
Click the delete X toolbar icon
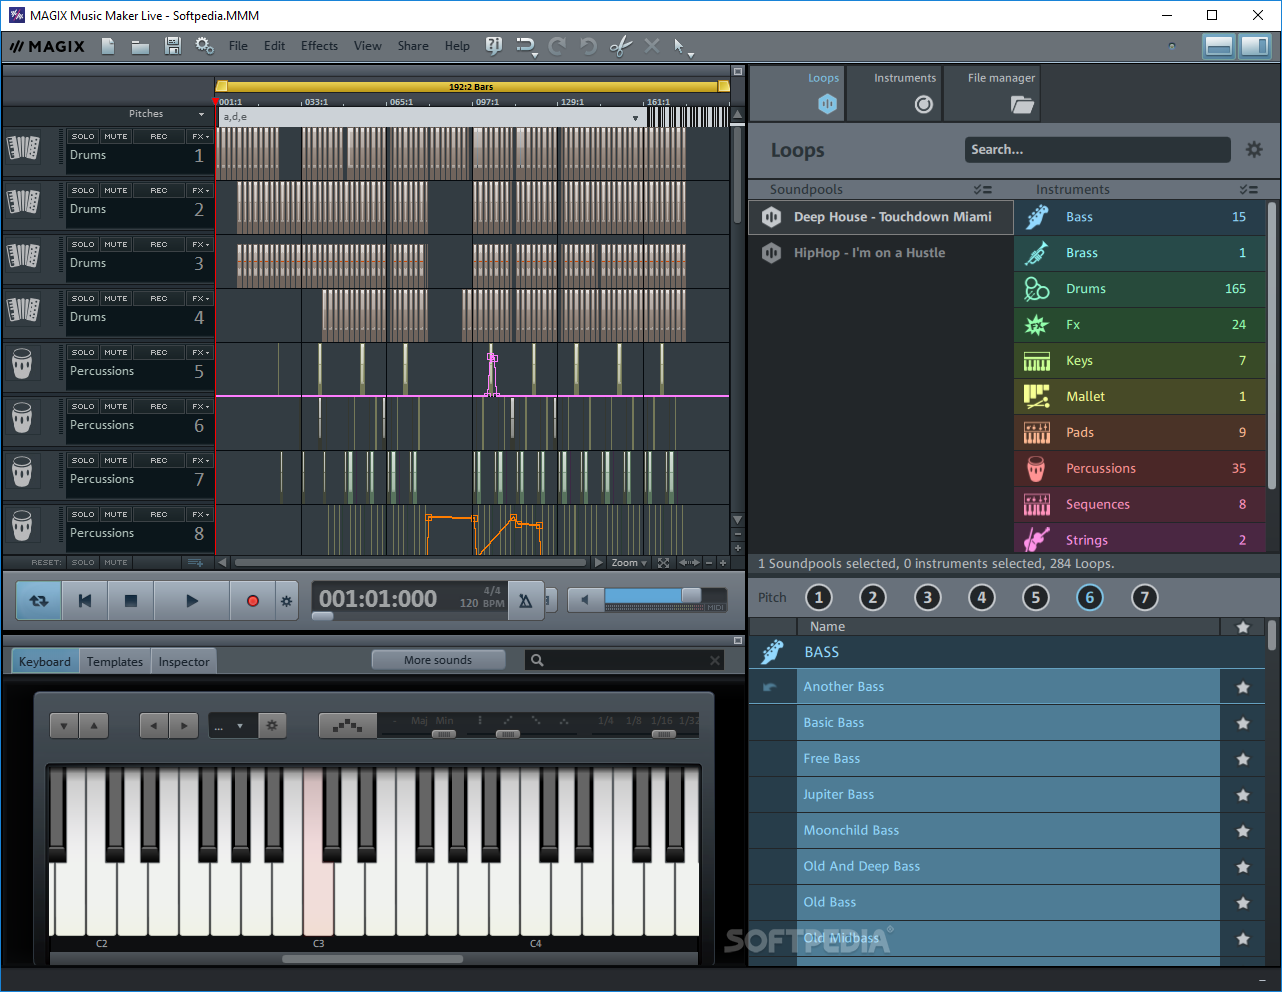tap(652, 46)
